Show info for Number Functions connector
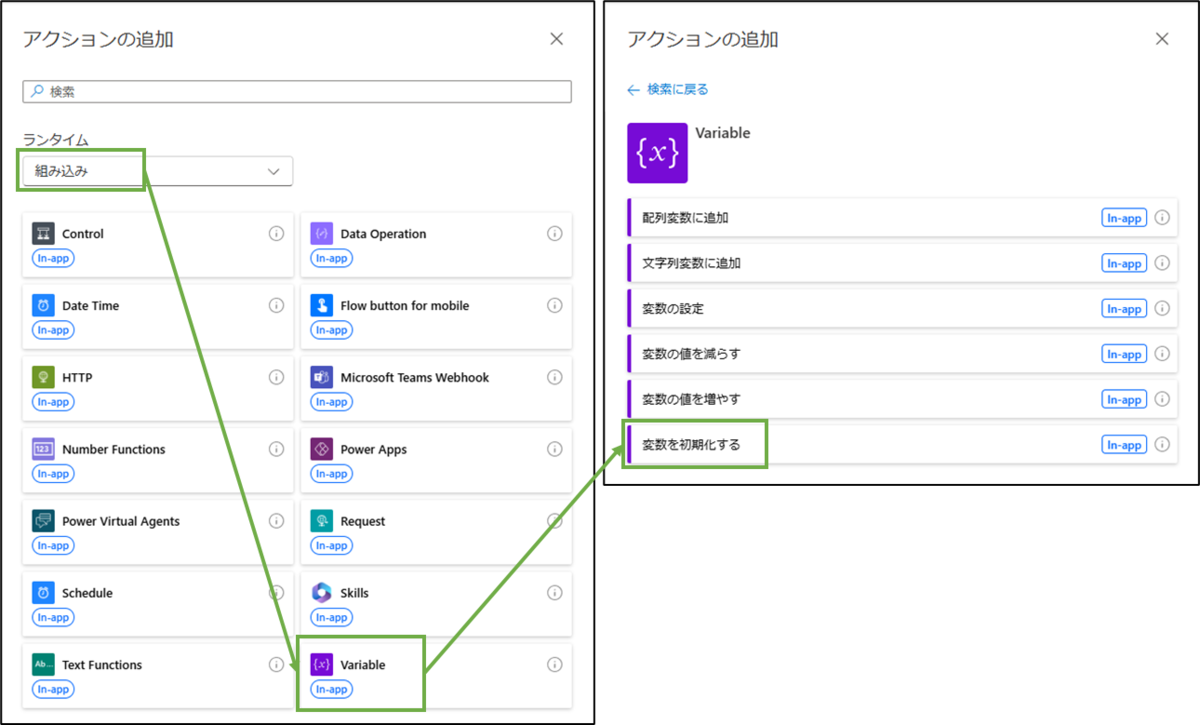 (x=276, y=450)
